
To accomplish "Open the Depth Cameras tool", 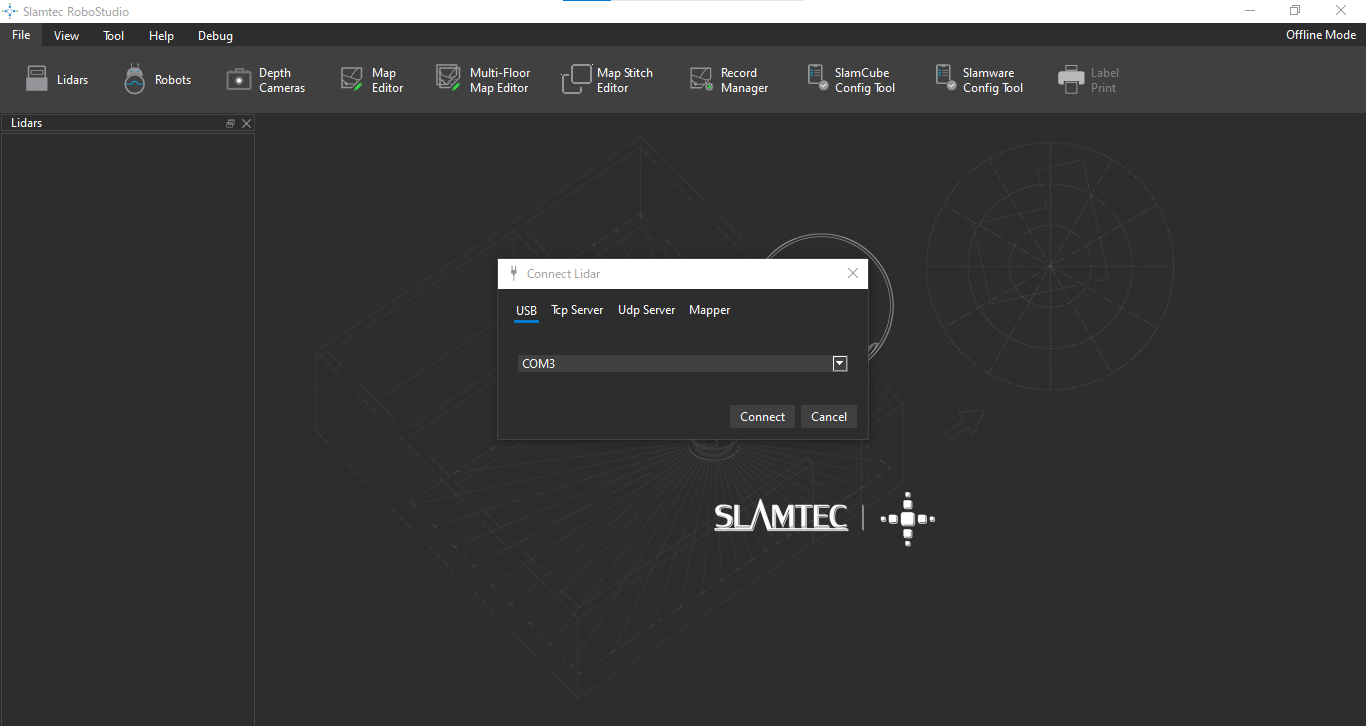I will (x=266, y=80).
